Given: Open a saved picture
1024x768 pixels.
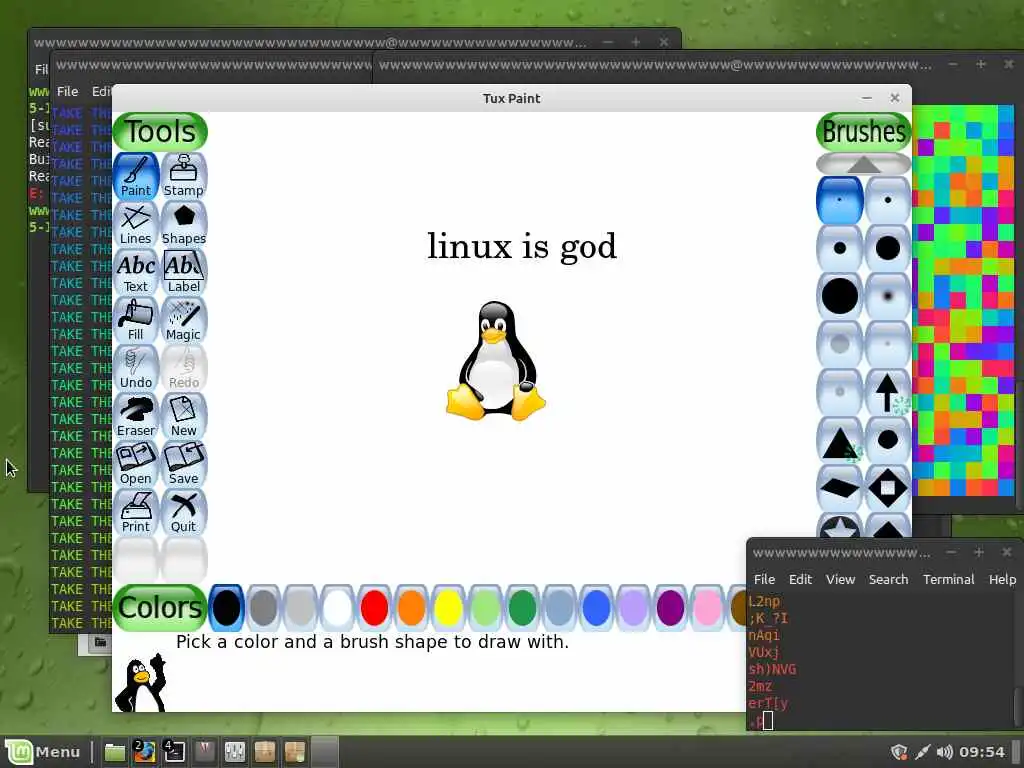Looking at the screenshot, I should click(x=136, y=464).
